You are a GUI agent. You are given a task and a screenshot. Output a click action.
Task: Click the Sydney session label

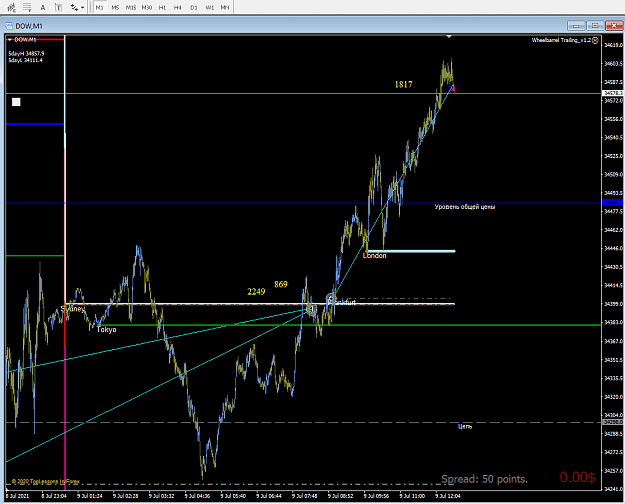73,309
